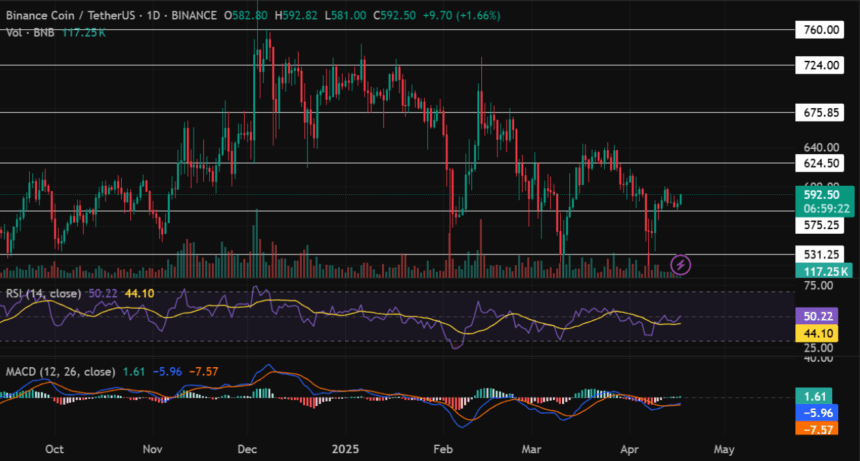
Task: Click the MACD histogram 1.61 axis label
Action: (x=814, y=396)
